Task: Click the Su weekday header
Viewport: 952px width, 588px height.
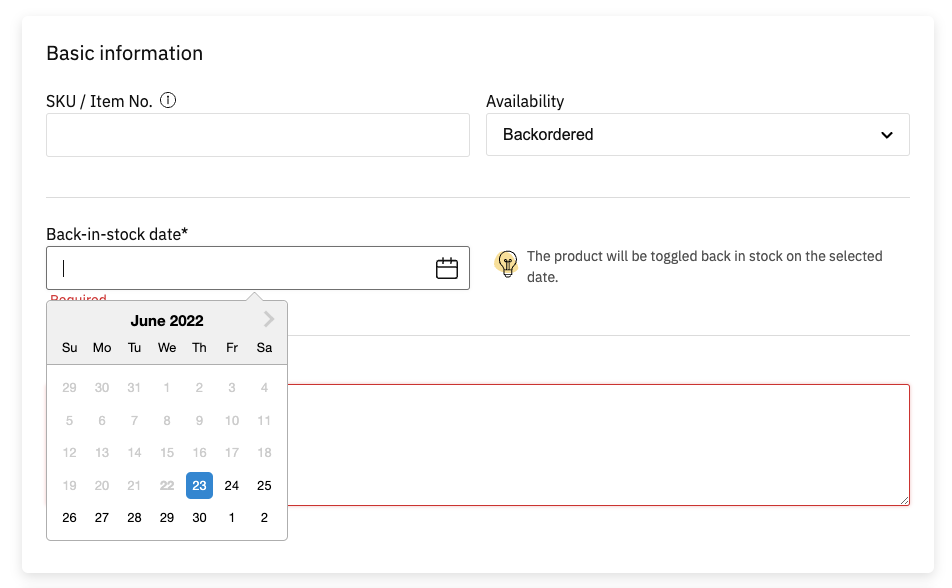Action: 69,347
